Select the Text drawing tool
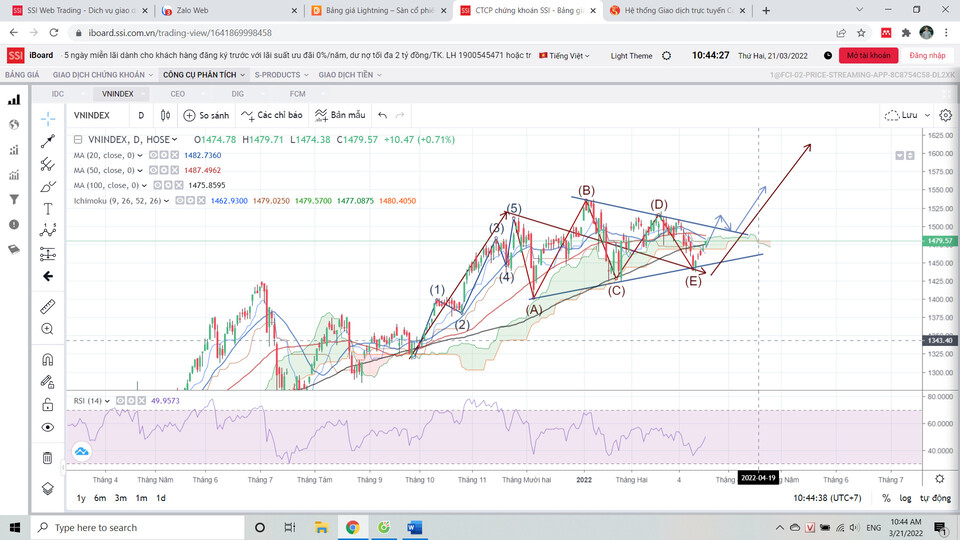The image size is (960, 540). [x=47, y=209]
